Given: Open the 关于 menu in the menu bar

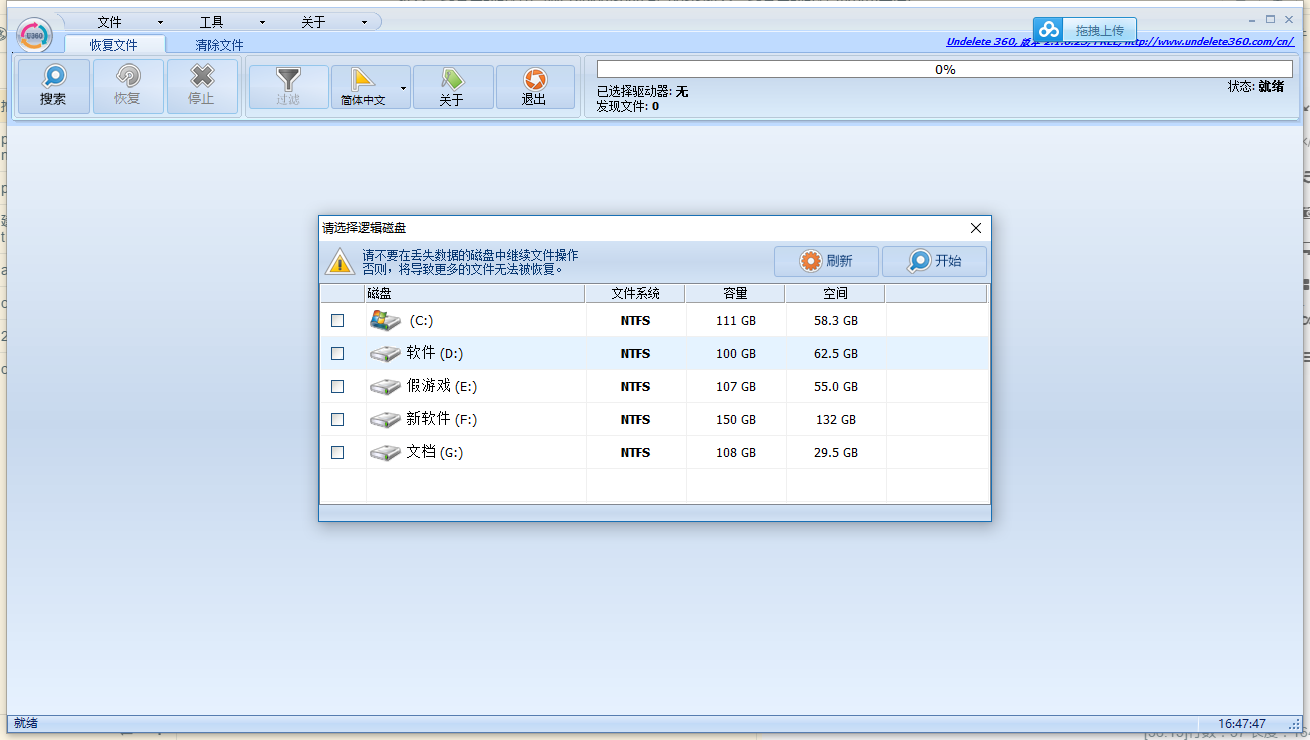Looking at the screenshot, I should point(333,22).
